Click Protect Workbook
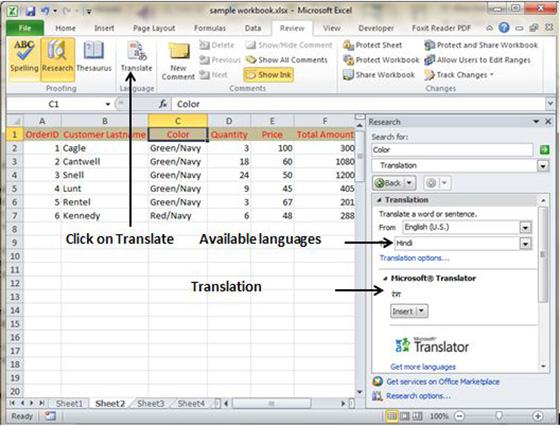The image size is (560, 427). pyautogui.click(x=381, y=60)
